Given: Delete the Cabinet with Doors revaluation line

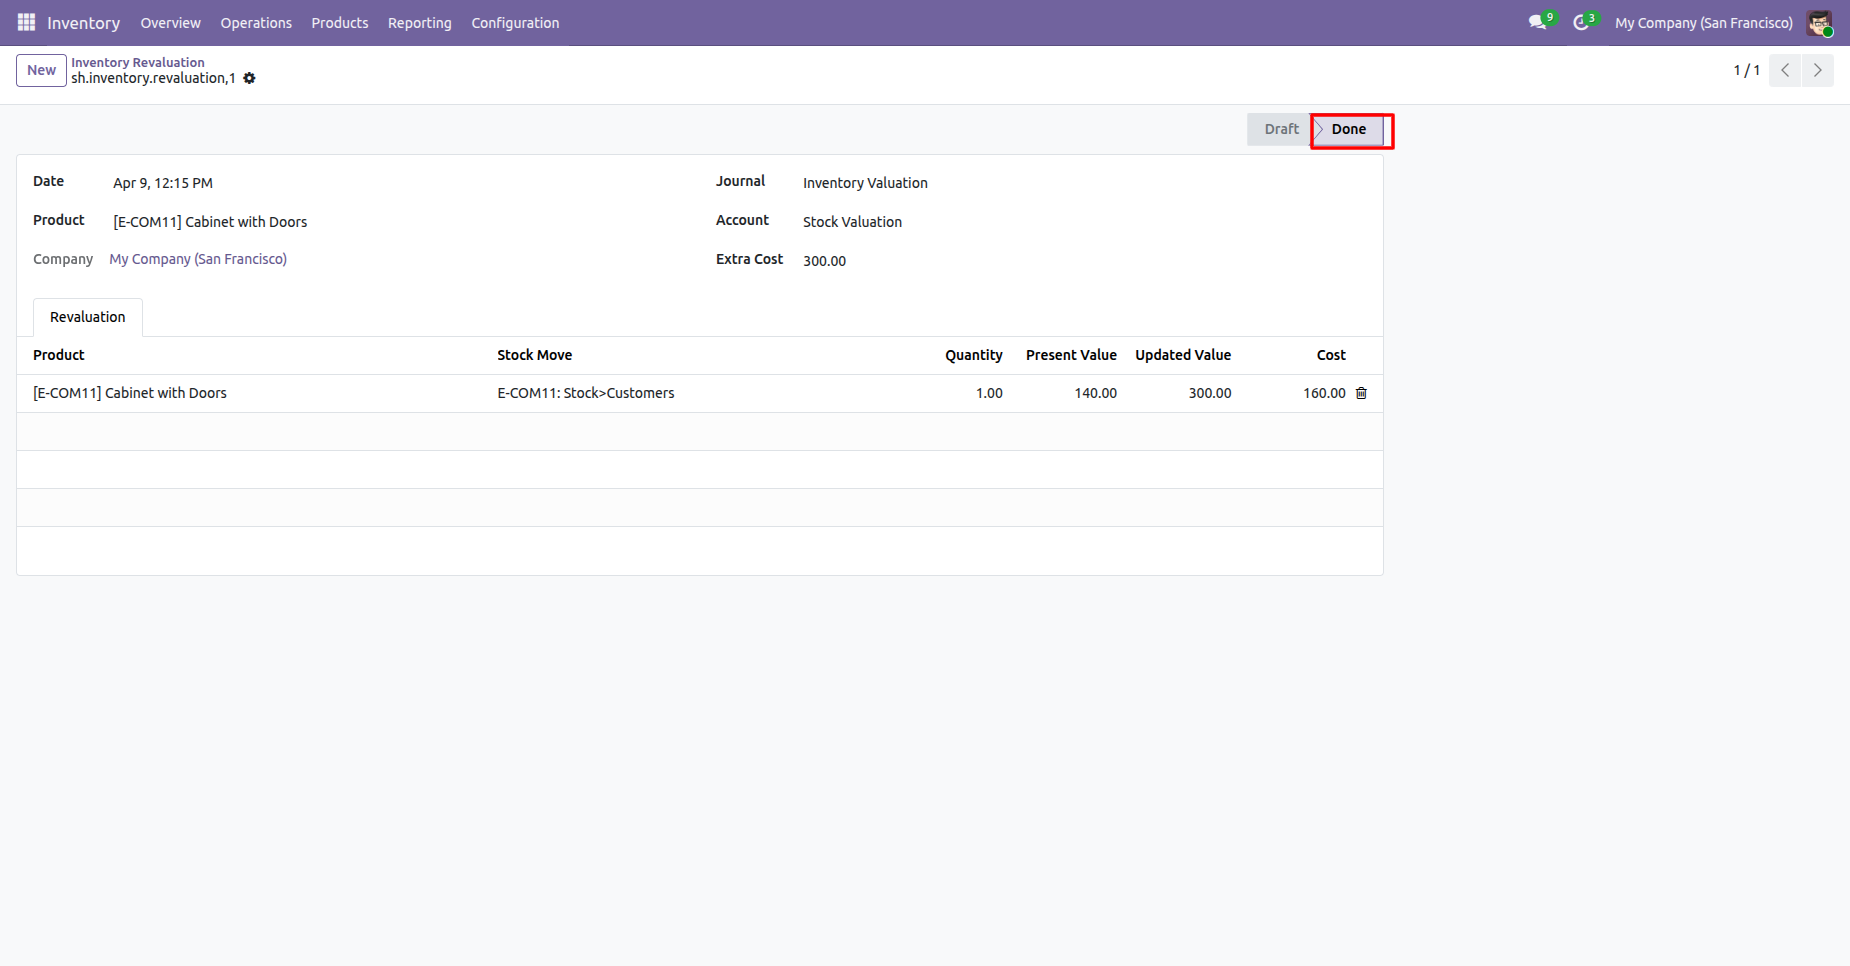Looking at the screenshot, I should (1361, 393).
